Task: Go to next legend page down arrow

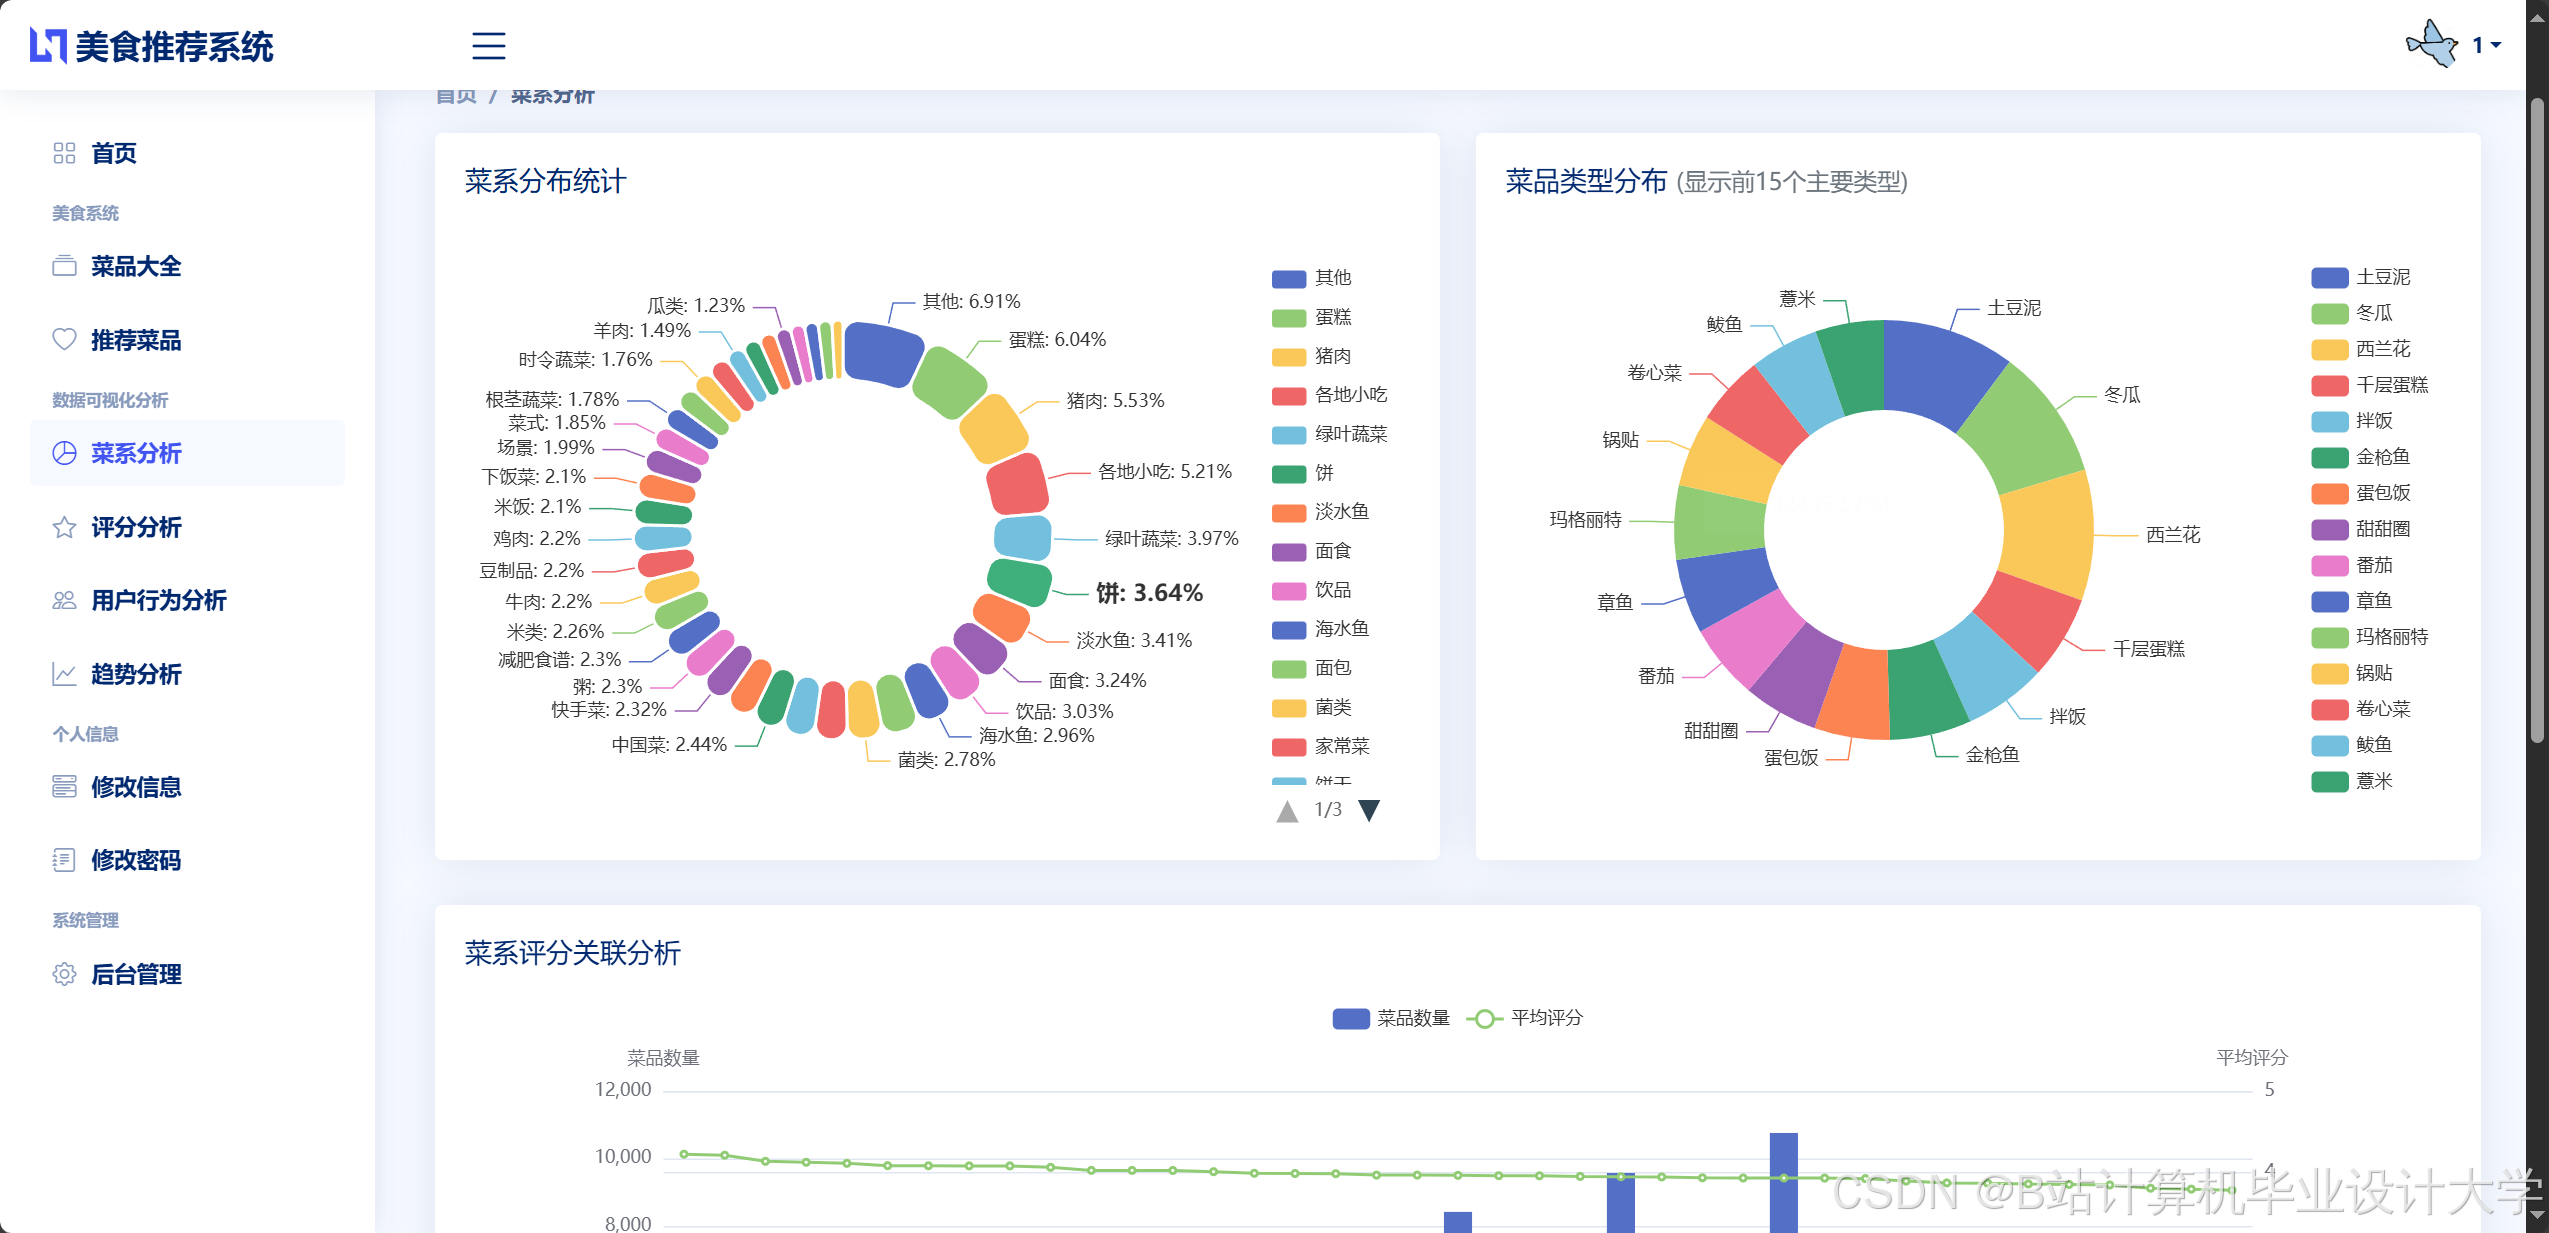Action: (x=1369, y=810)
